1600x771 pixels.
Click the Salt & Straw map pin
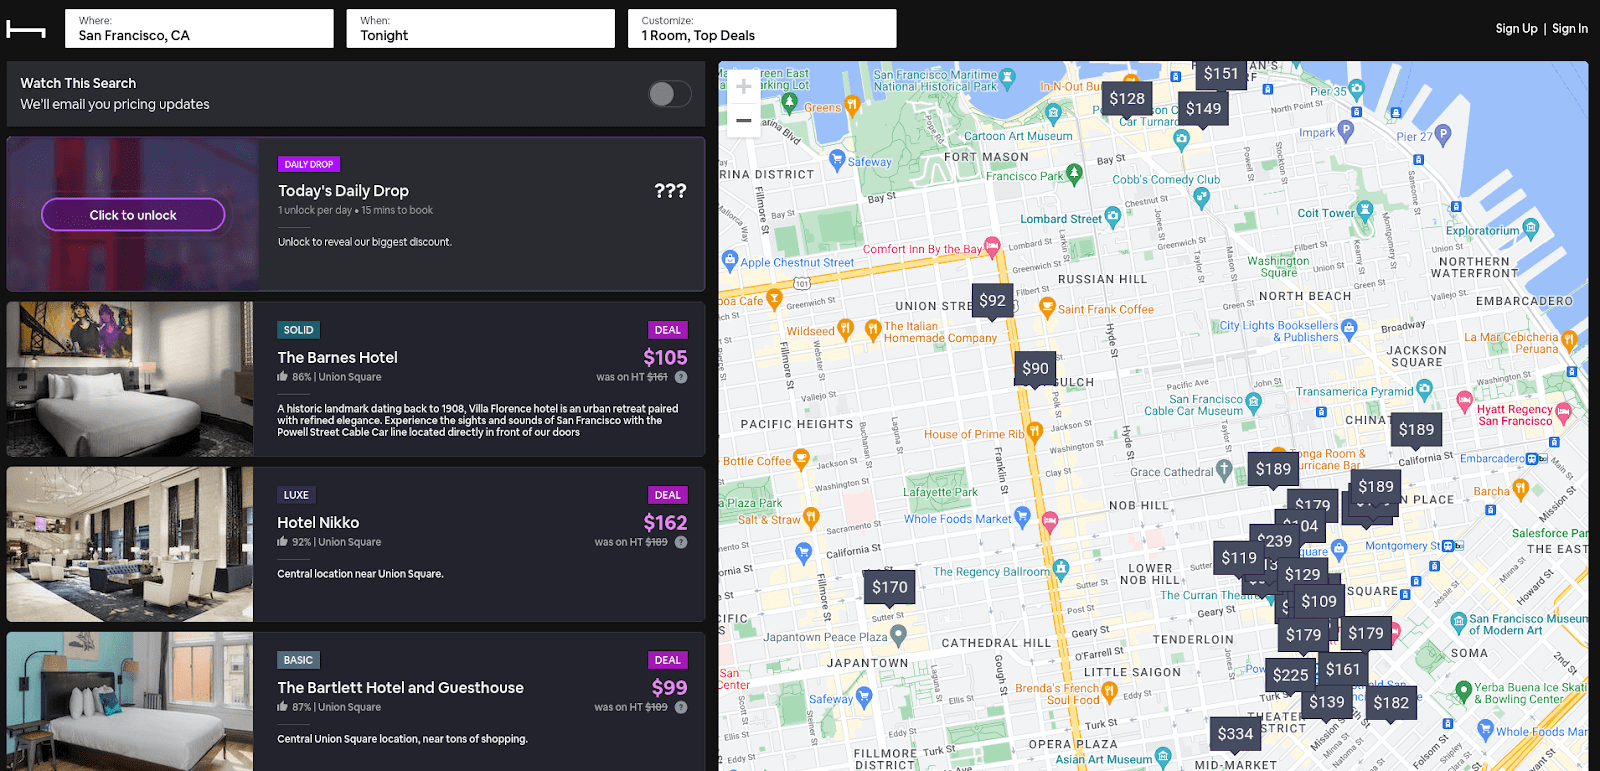[811, 517]
